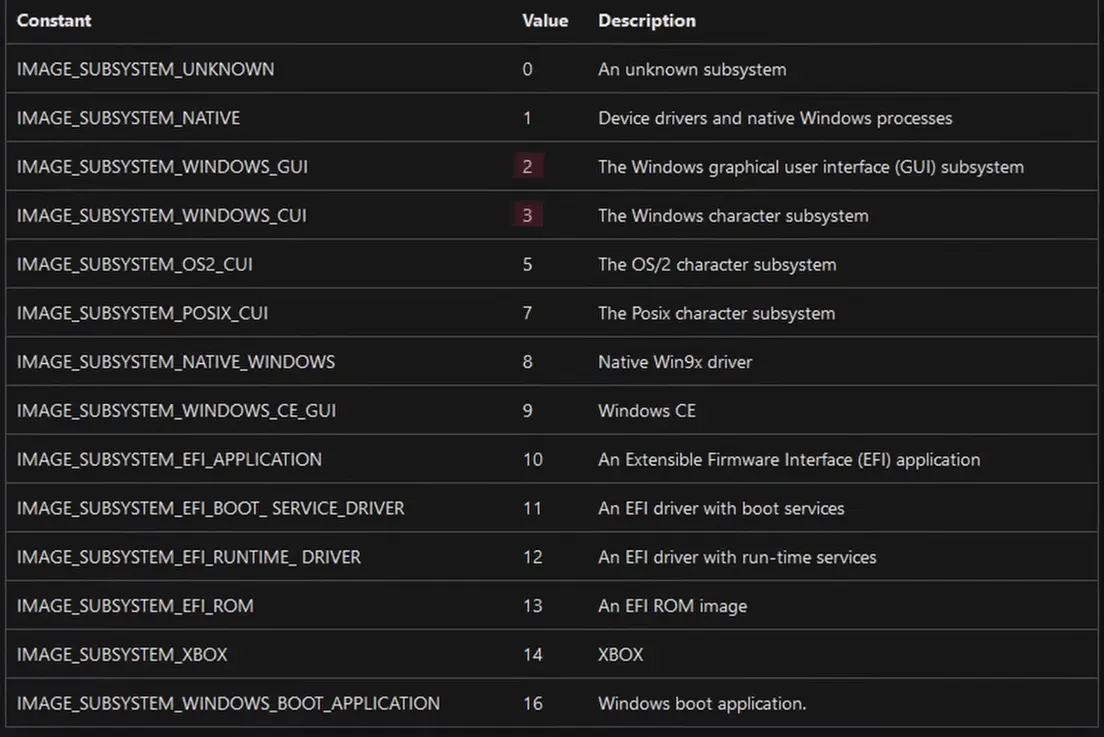The image size is (1104, 737).
Task: Select the IMAGE_SUBSYSTEM_NATIVE constant text
Action: 128,118
